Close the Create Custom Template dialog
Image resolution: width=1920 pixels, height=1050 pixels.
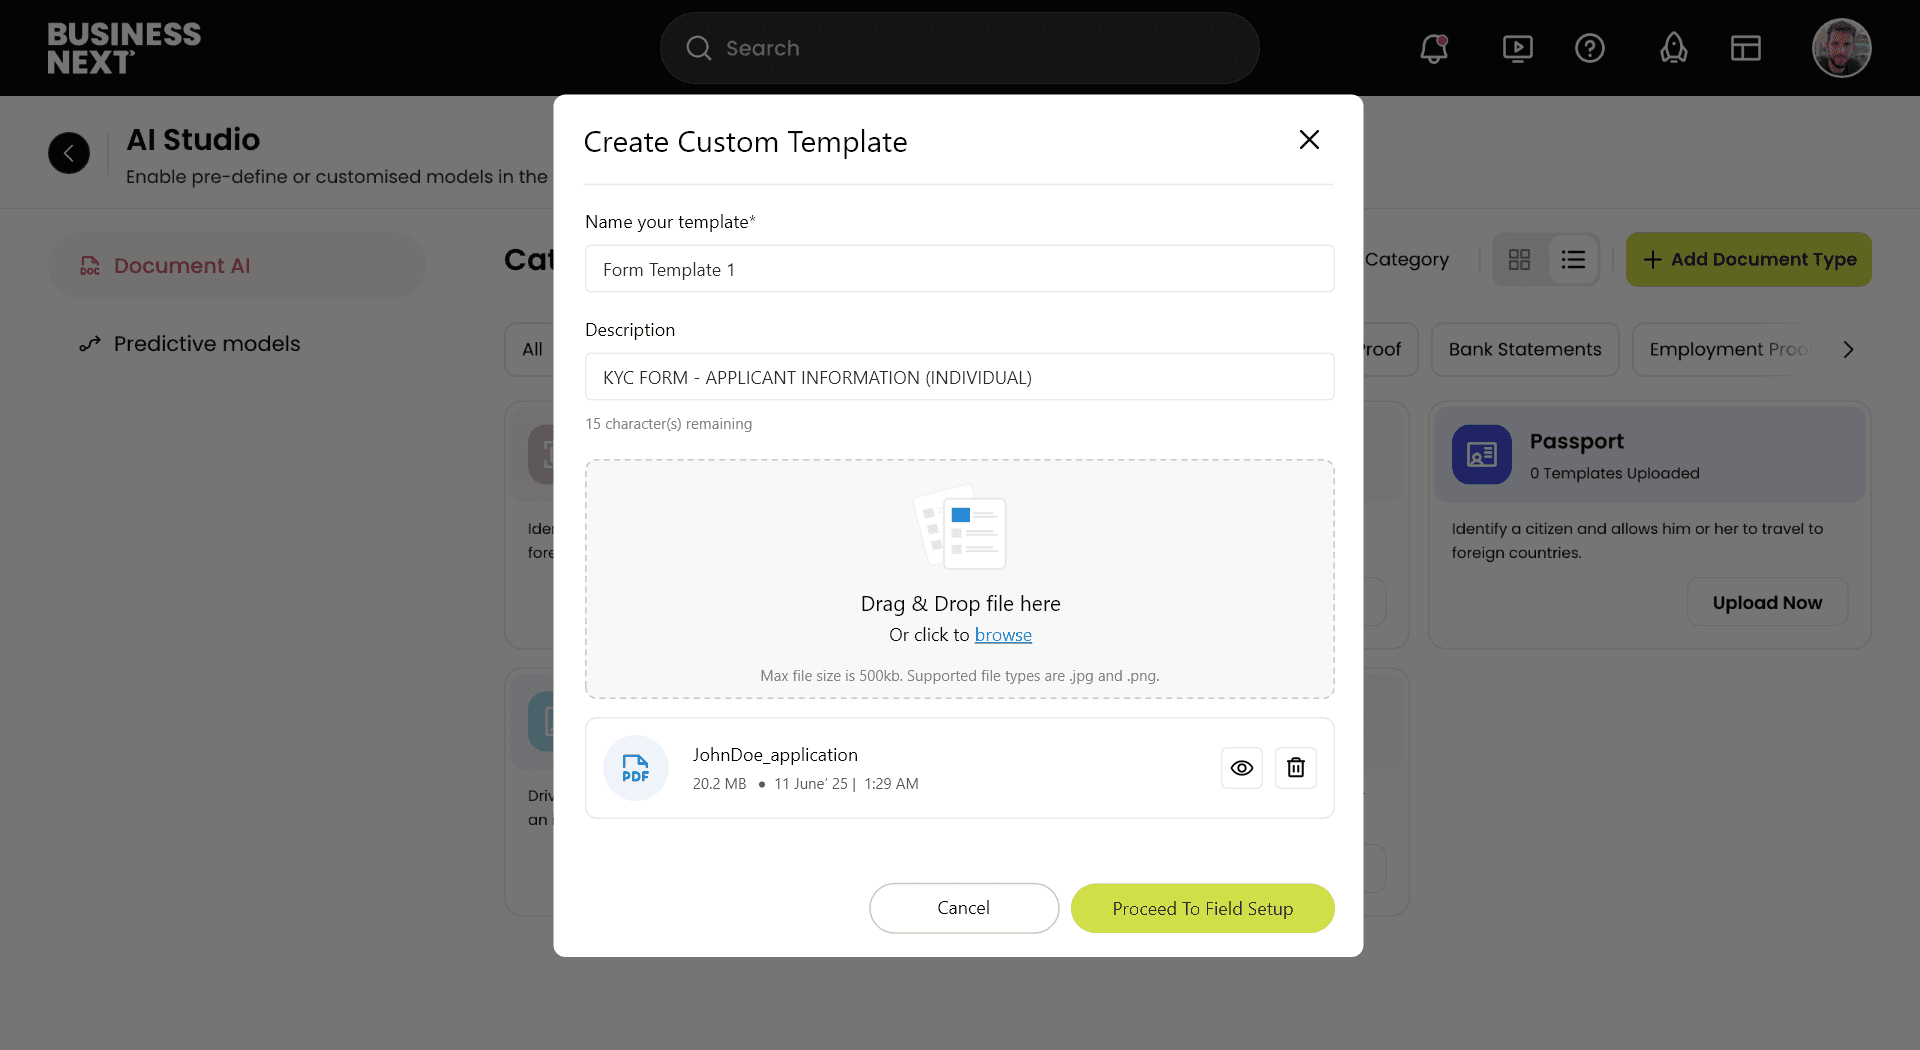tap(1309, 140)
